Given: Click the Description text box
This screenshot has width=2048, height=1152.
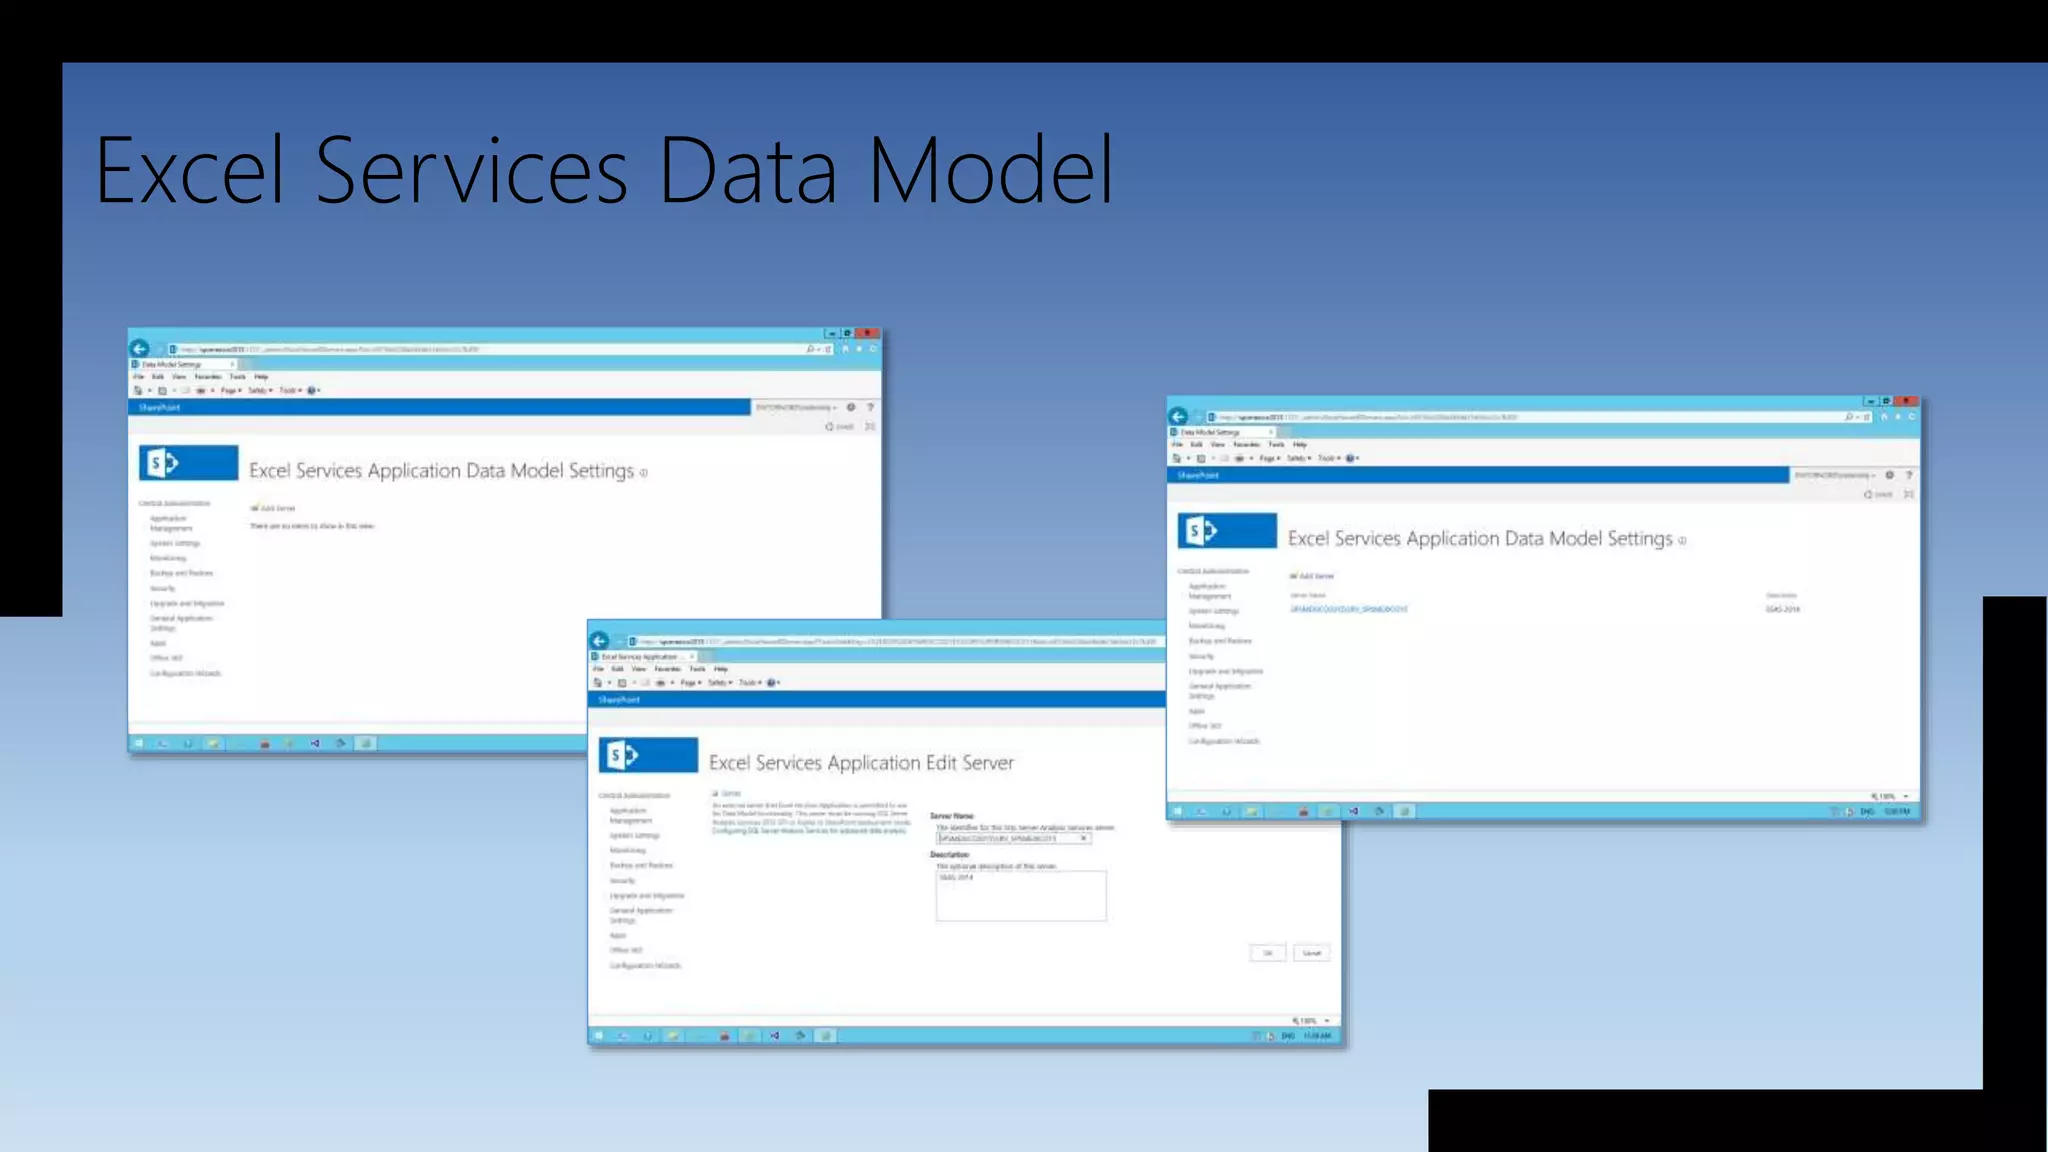Looking at the screenshot, I should pyautogui.click(x=1021, y=895).
